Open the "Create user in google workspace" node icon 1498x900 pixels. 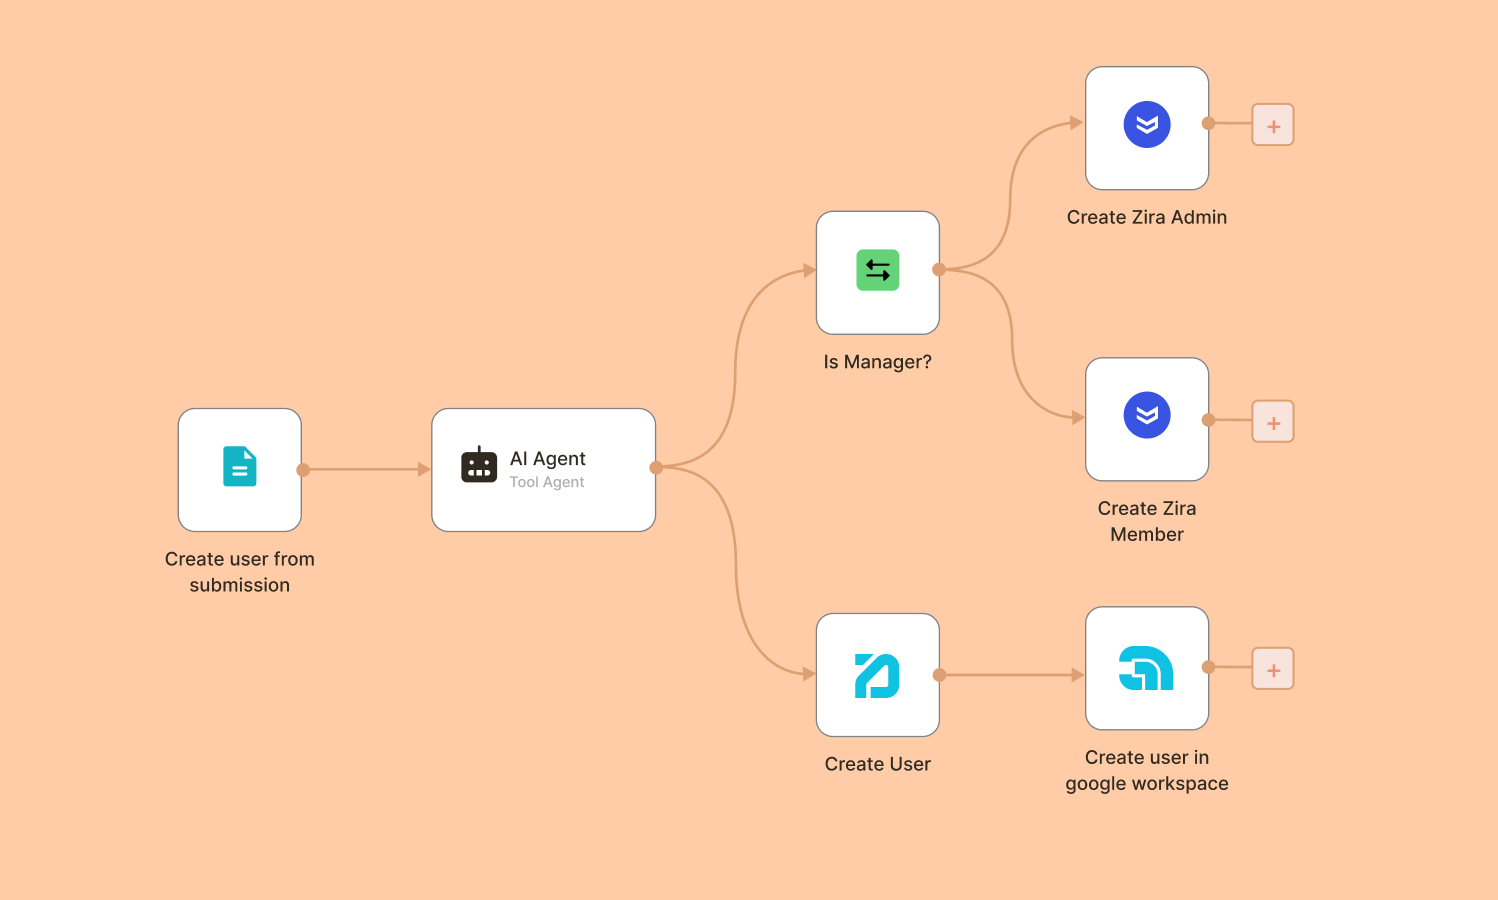[1146, 668]
